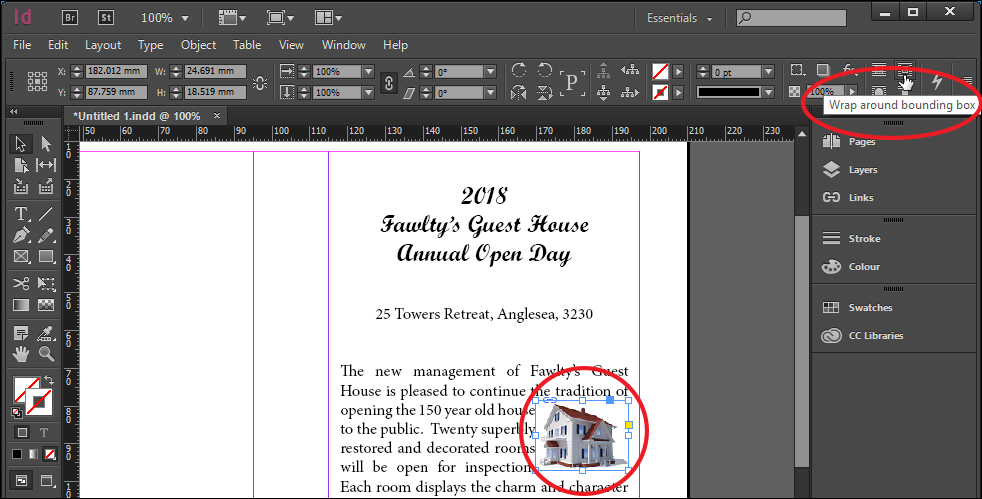This screenshot has height=499, width=982.
Task: Open the rotation angle dropdown
Action: point(490,71)
